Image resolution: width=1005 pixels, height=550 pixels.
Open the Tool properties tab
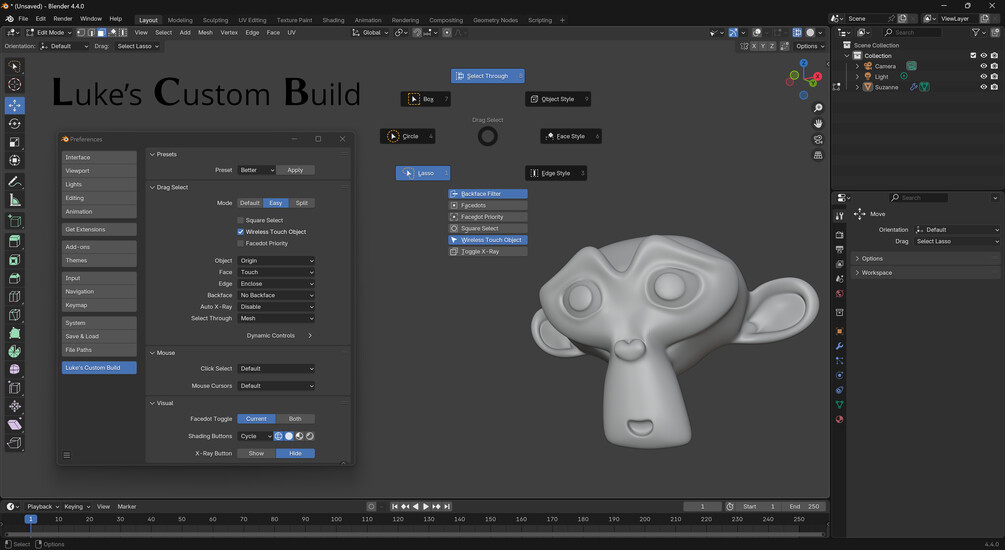pyautogui.click(x=840, y=217)
